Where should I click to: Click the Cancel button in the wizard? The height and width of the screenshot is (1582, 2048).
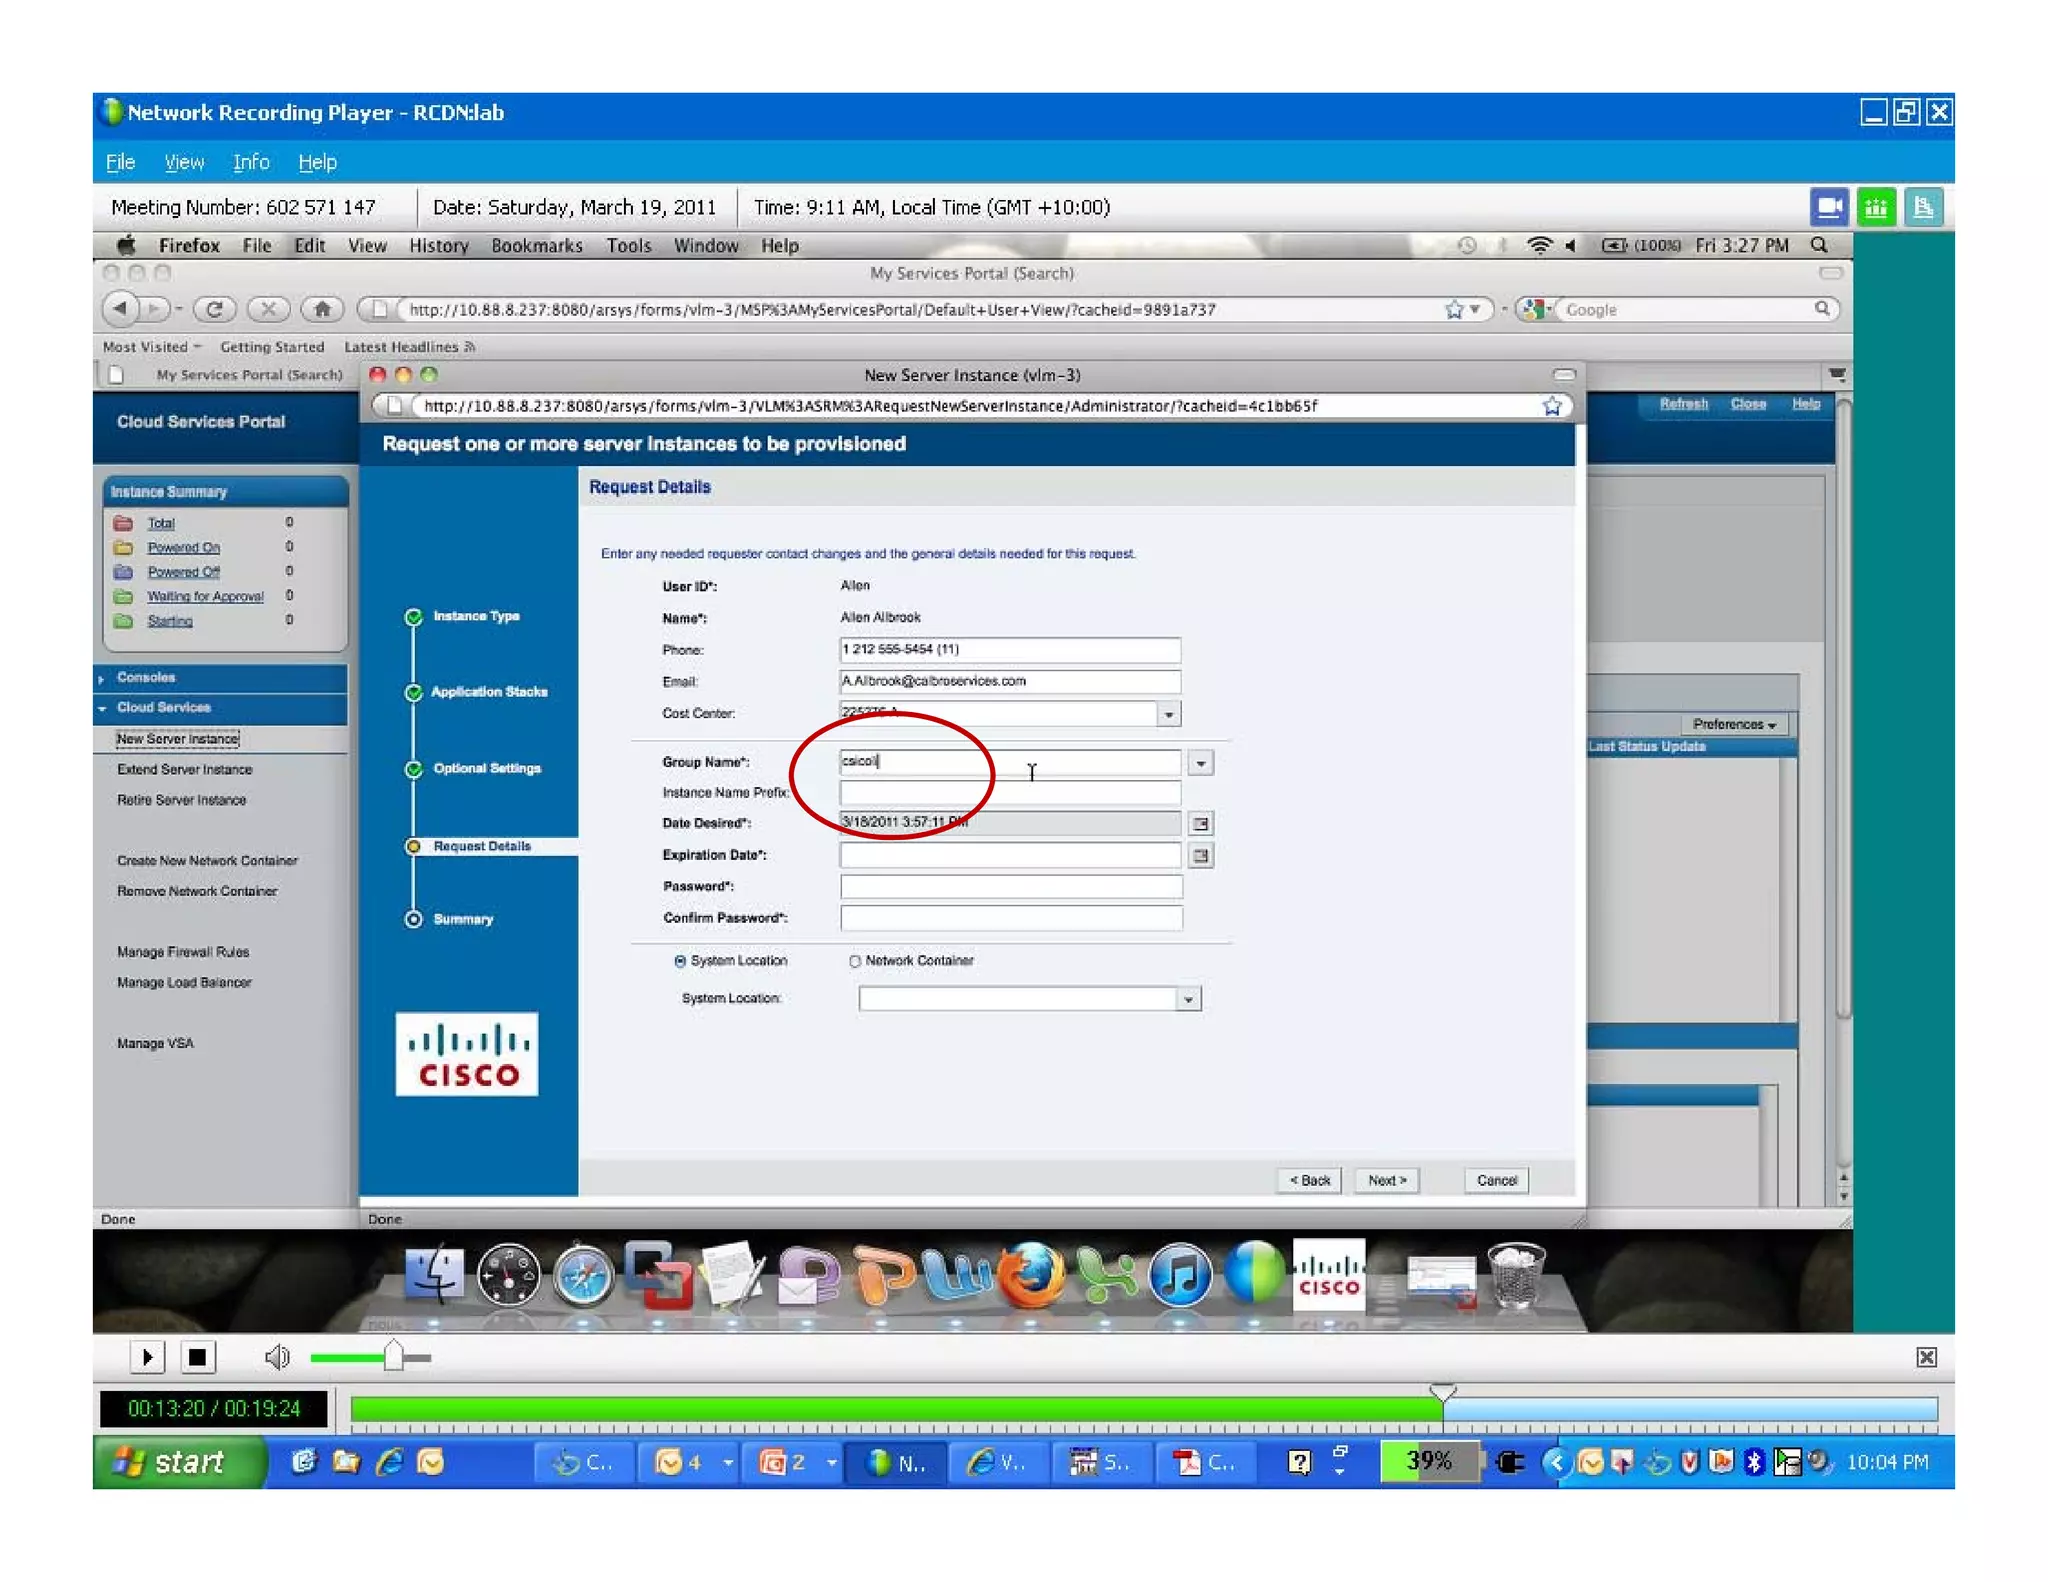pos(1496,1180)
